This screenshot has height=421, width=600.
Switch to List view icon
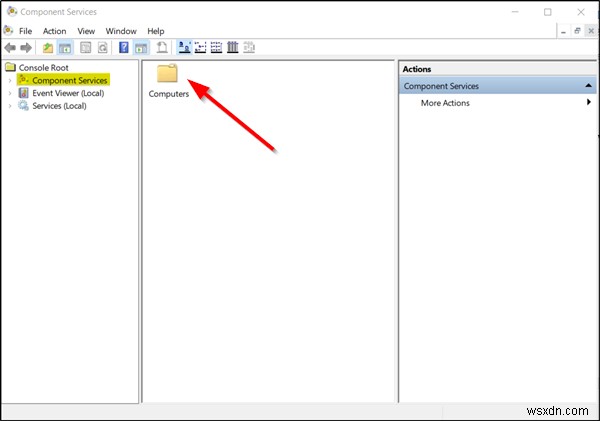pyautogui.click(x=217, y=48)
